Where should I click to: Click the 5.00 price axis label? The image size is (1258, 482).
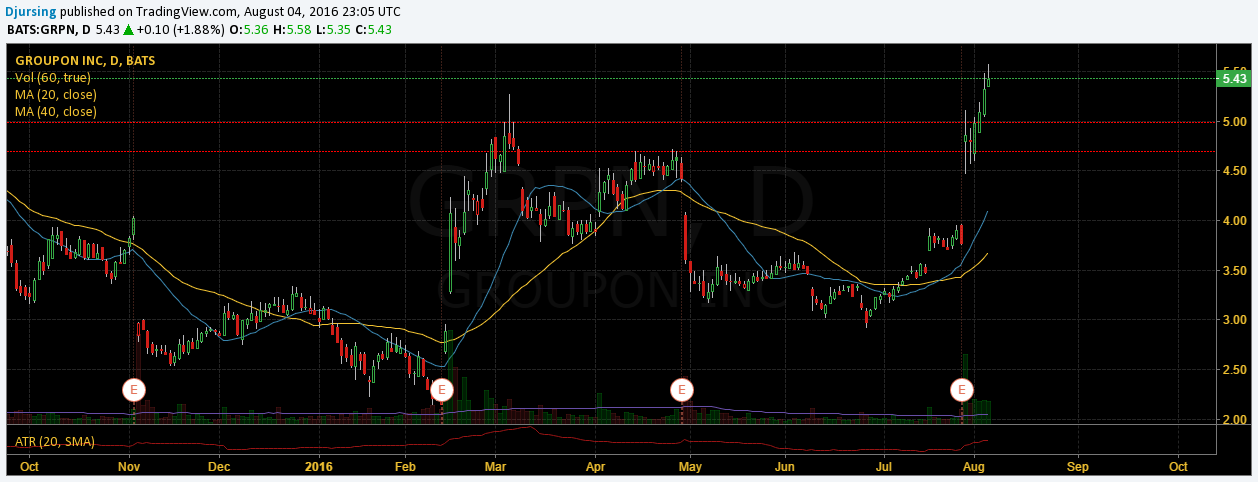(1234, 122)
